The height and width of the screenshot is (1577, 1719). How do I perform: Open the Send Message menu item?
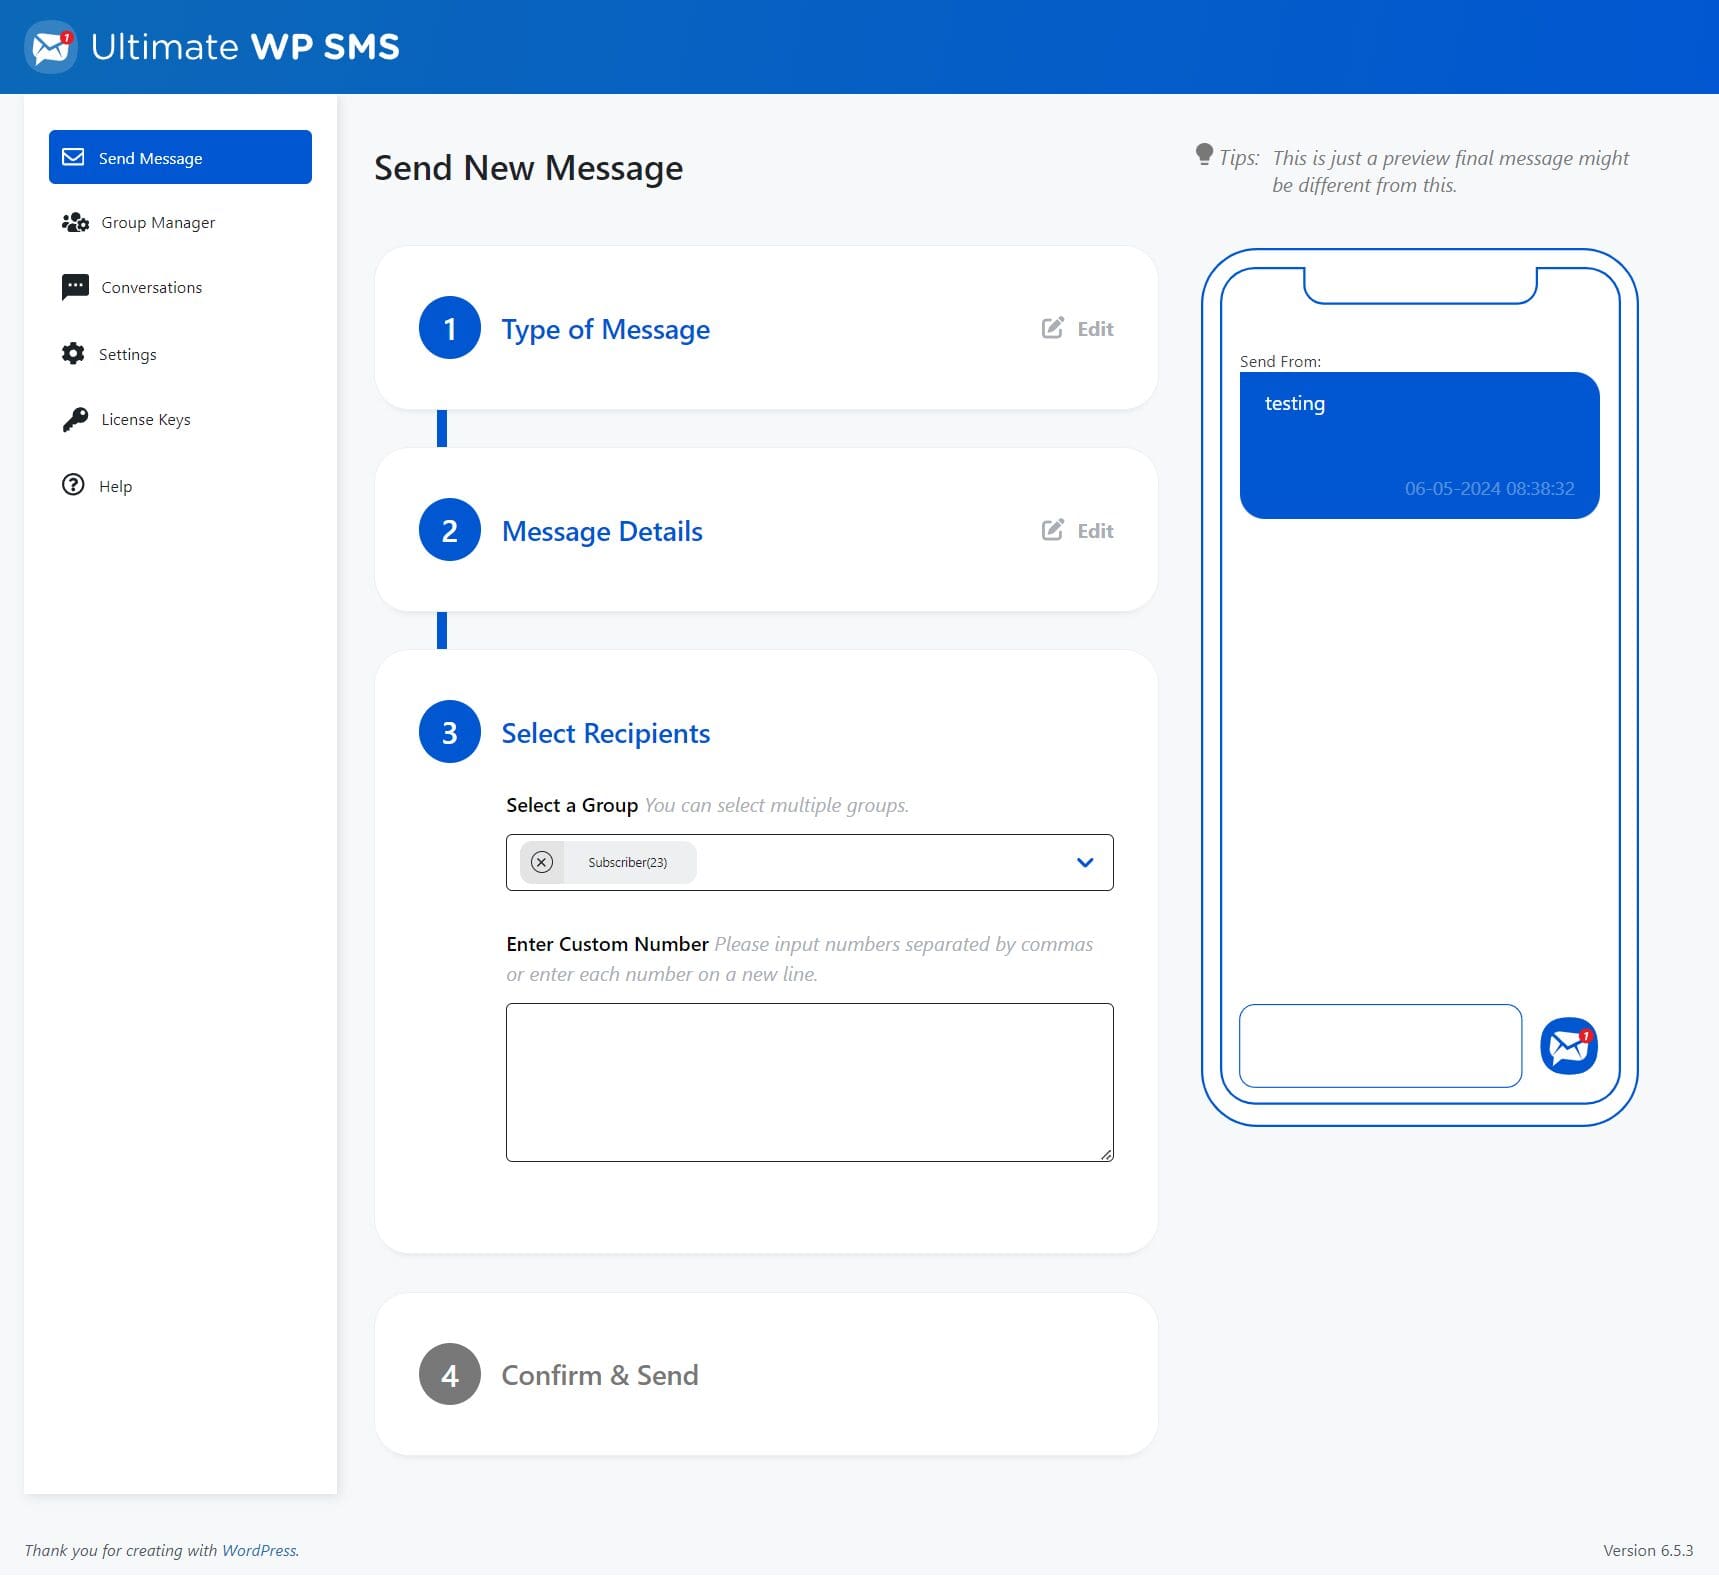click(180, 157)
